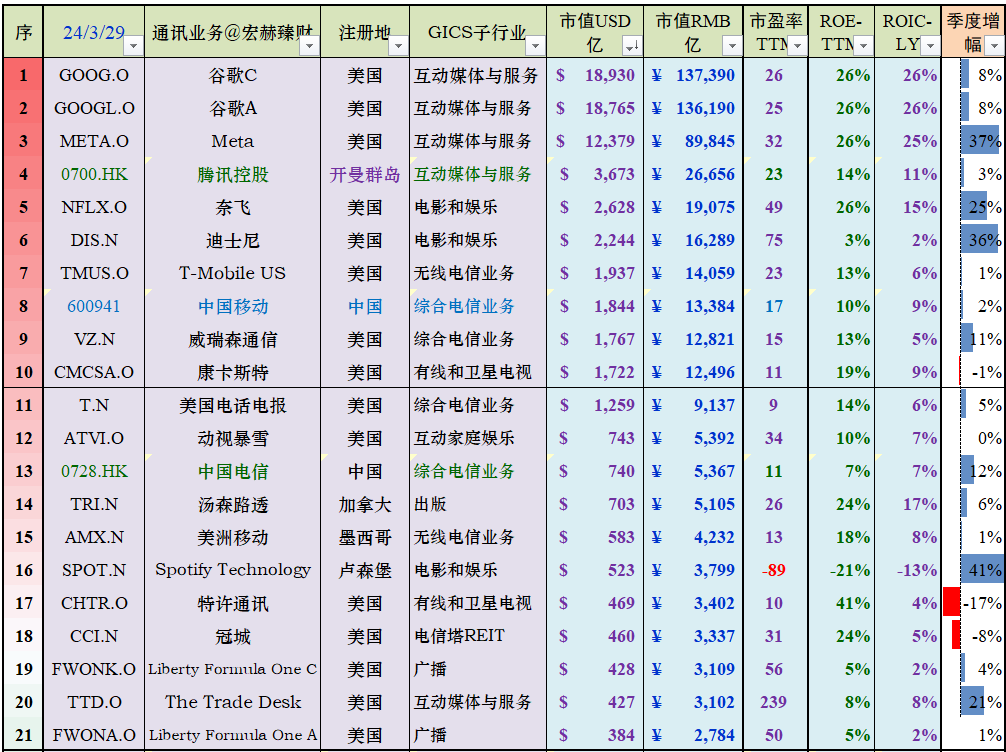Select ROE cell showing 41%
This screenshot has width=1006, height=752.
[x=841, y=603]
